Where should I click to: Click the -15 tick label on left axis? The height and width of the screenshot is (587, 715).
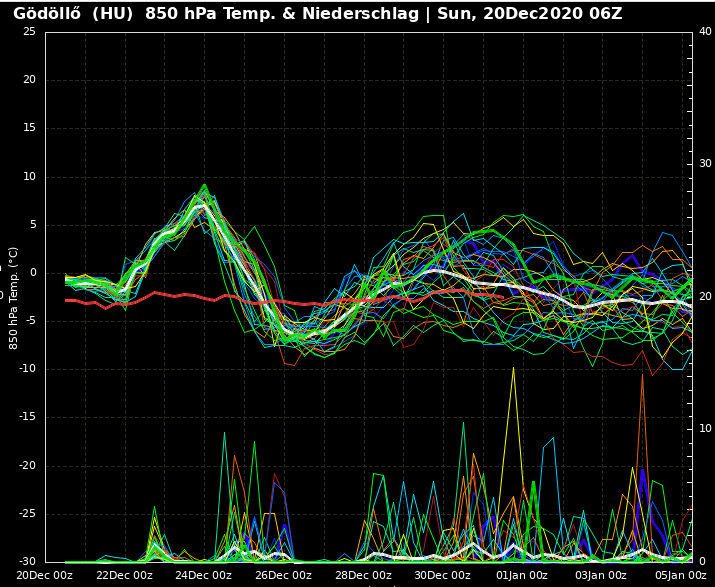pyautogui.click(x=27, y=417)
